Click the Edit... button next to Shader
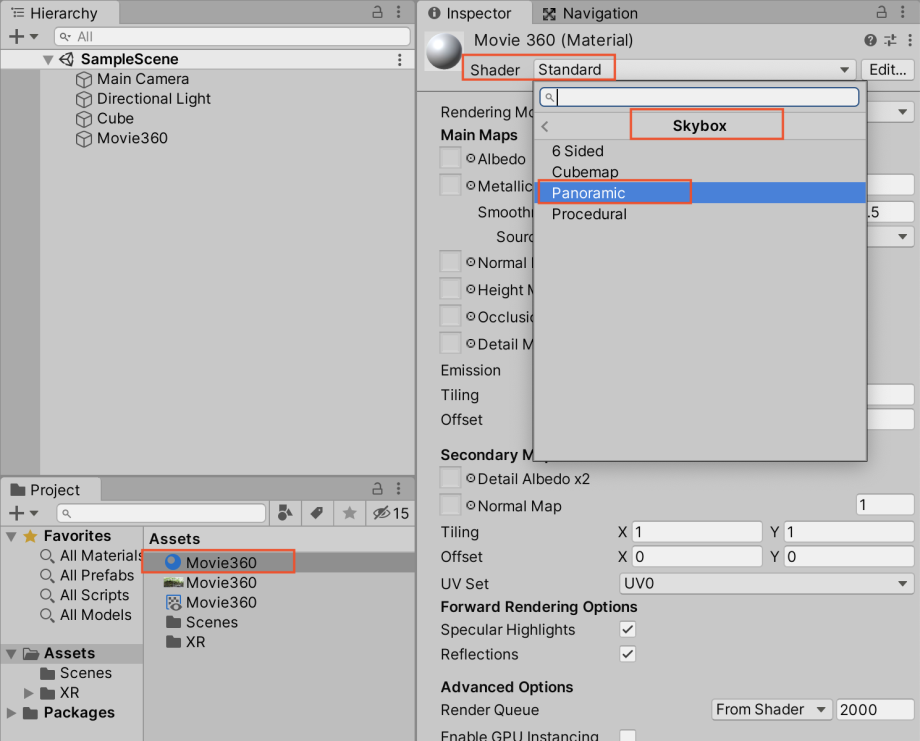 click(x=886, y=69)
